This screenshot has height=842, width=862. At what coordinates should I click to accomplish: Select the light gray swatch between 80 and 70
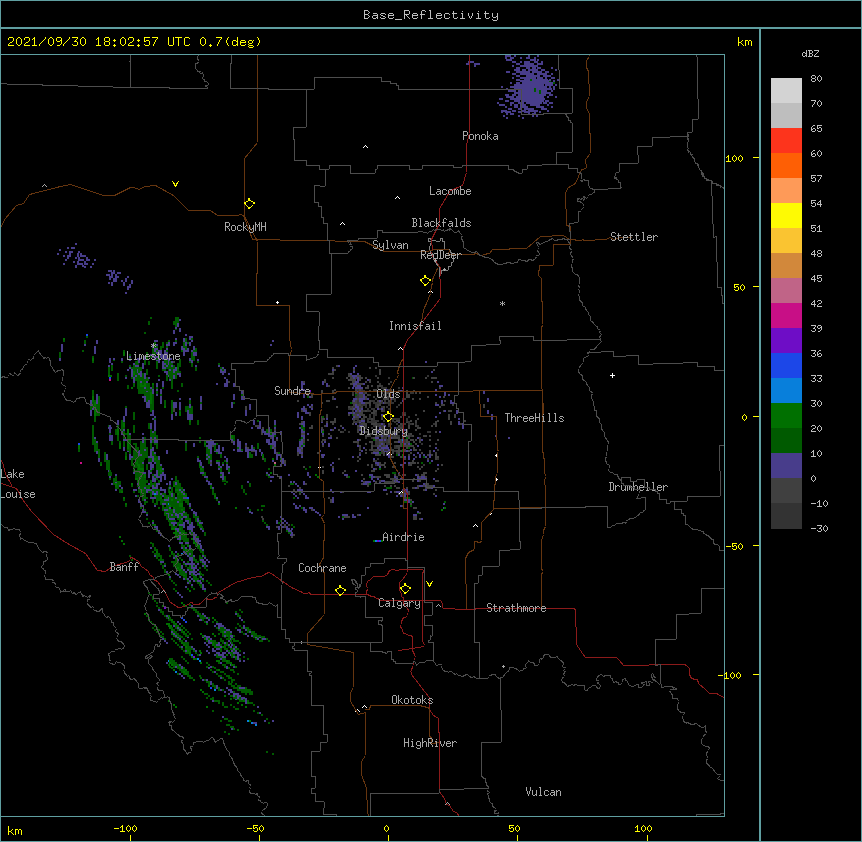[786, 91]
